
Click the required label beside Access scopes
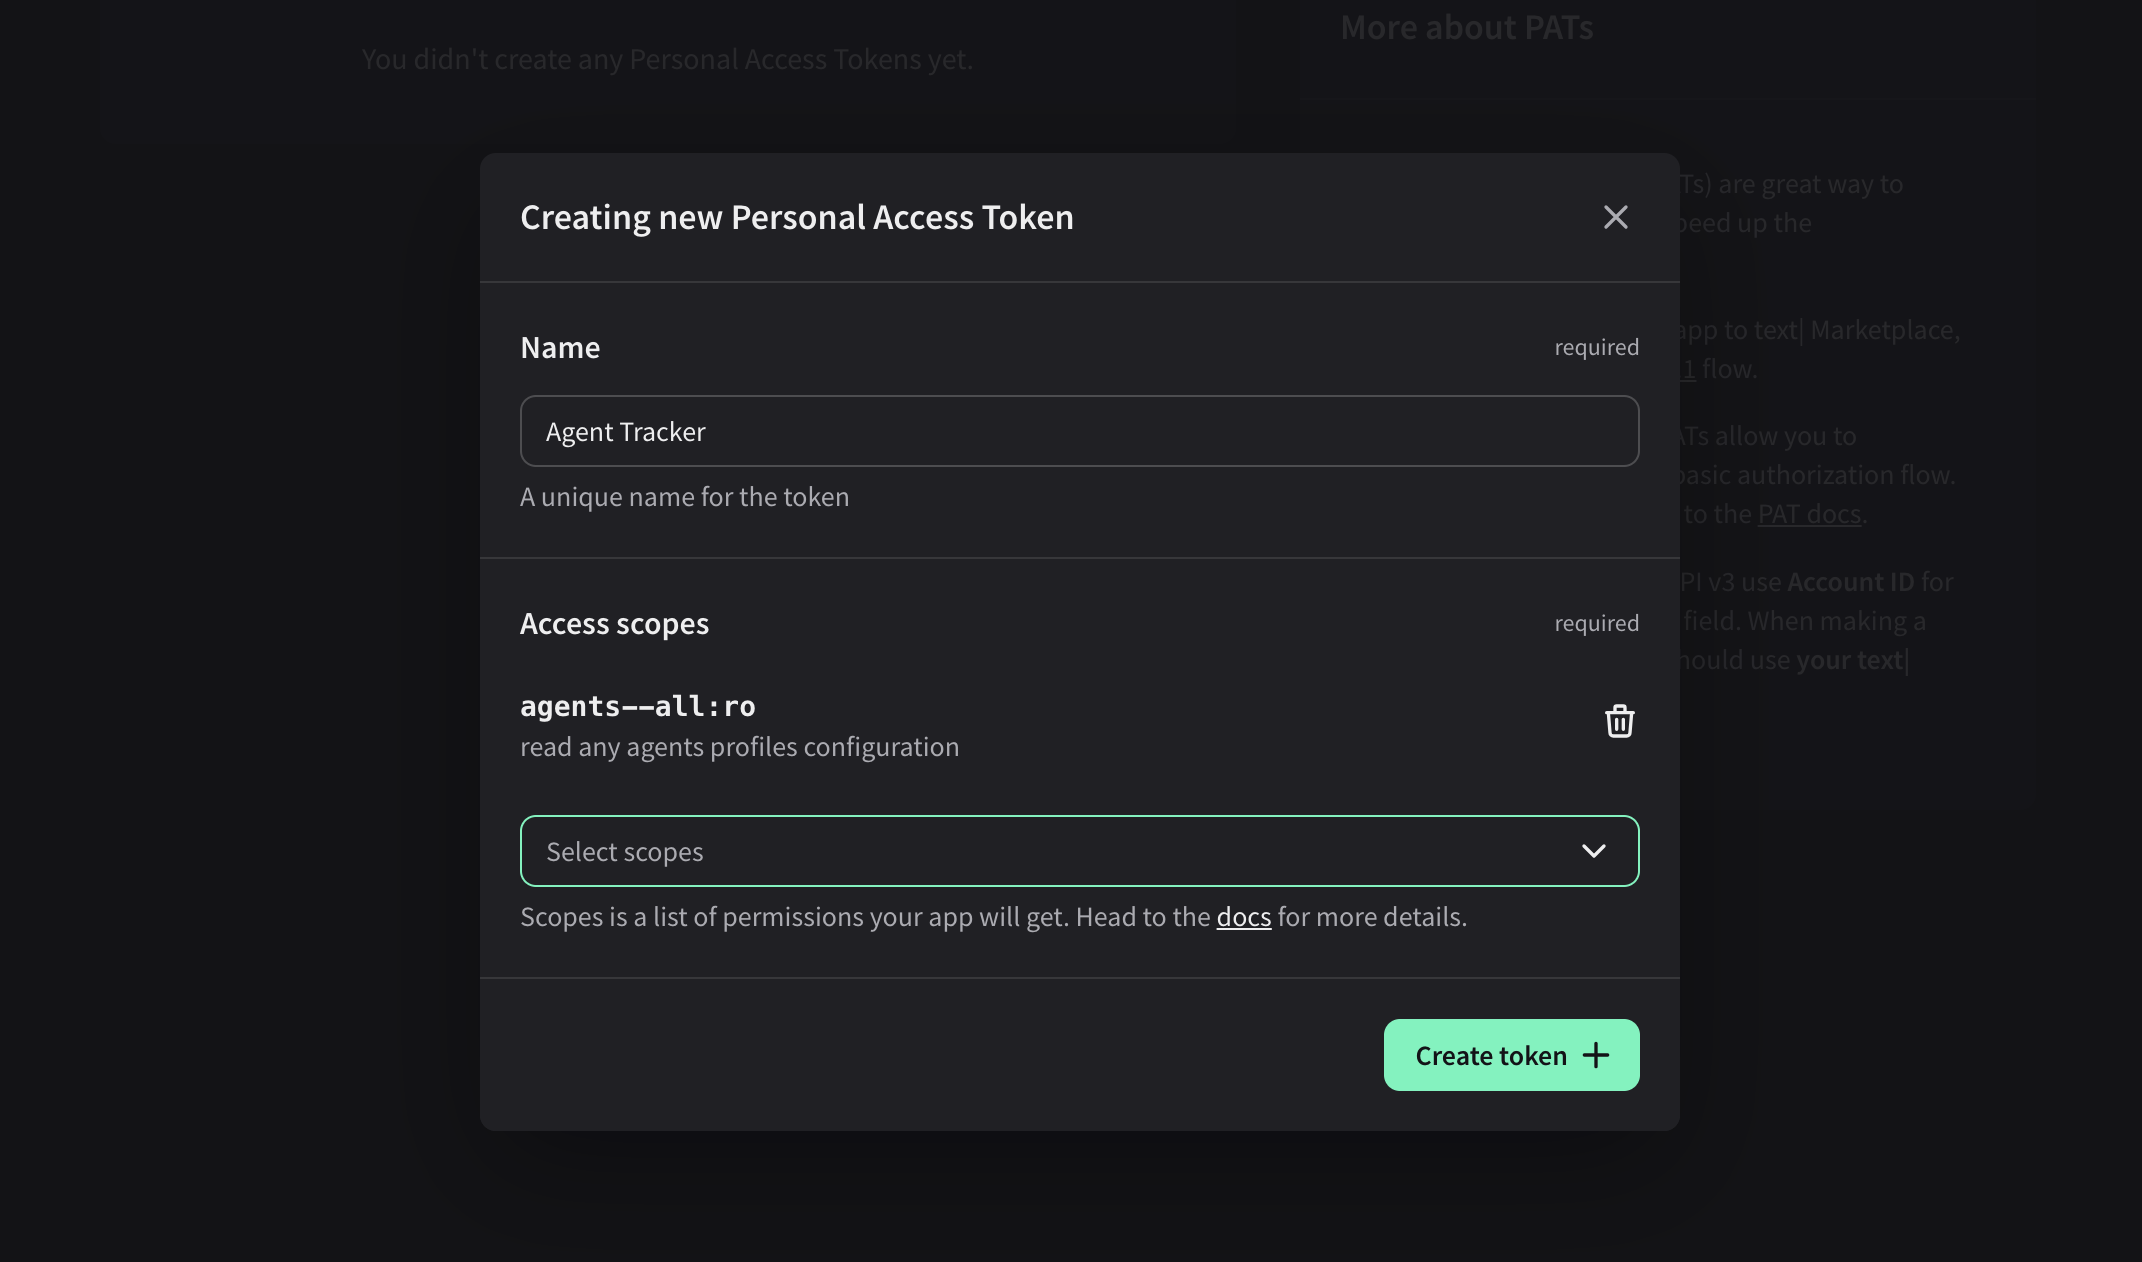(1595, 623)
